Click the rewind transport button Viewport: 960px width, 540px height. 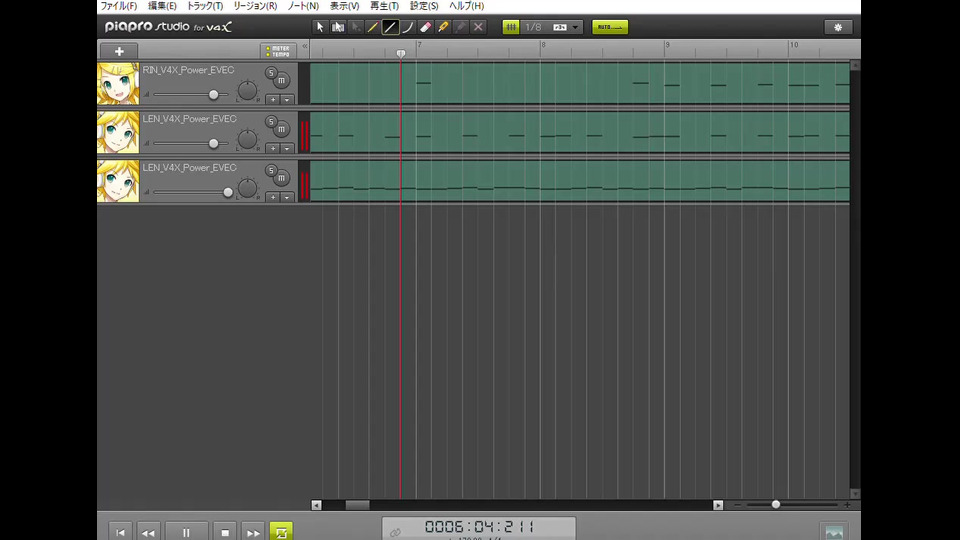click(148, 532)
